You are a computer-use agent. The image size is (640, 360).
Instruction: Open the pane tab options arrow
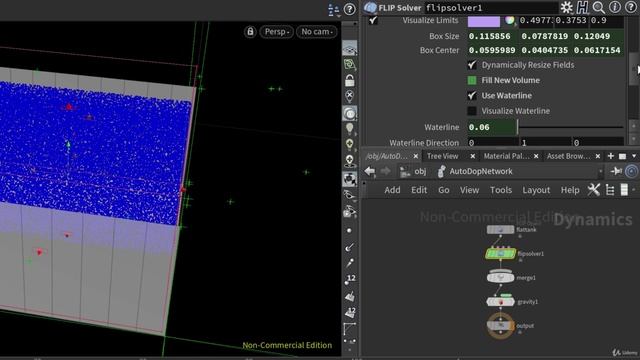(x=634, y=156)
